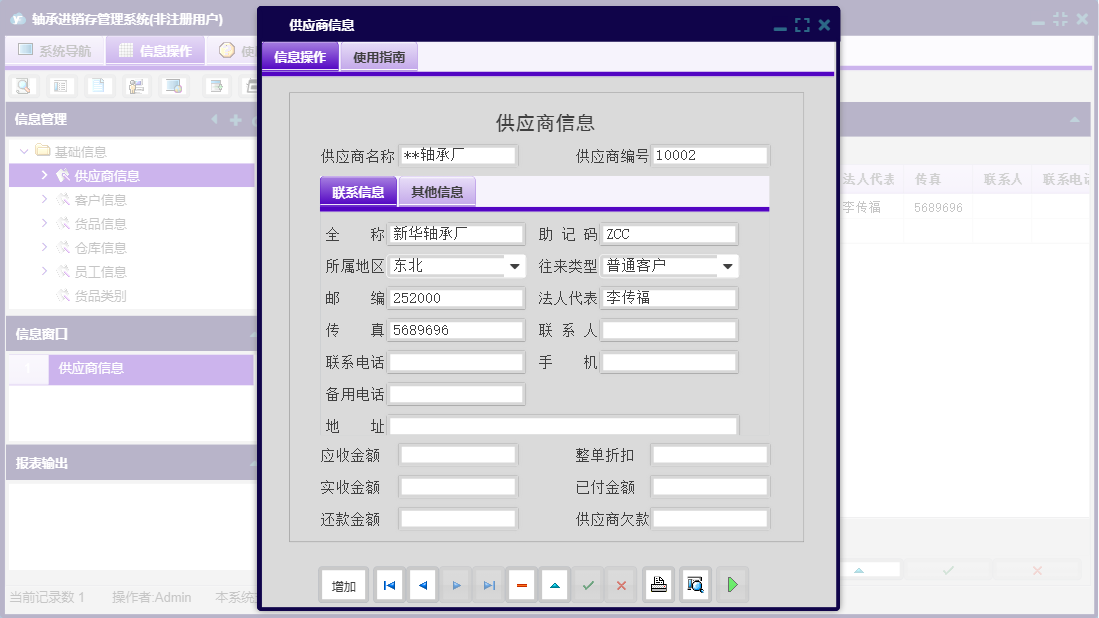Click the 增加 button
1099x618 pixels.
pos(343,585)
